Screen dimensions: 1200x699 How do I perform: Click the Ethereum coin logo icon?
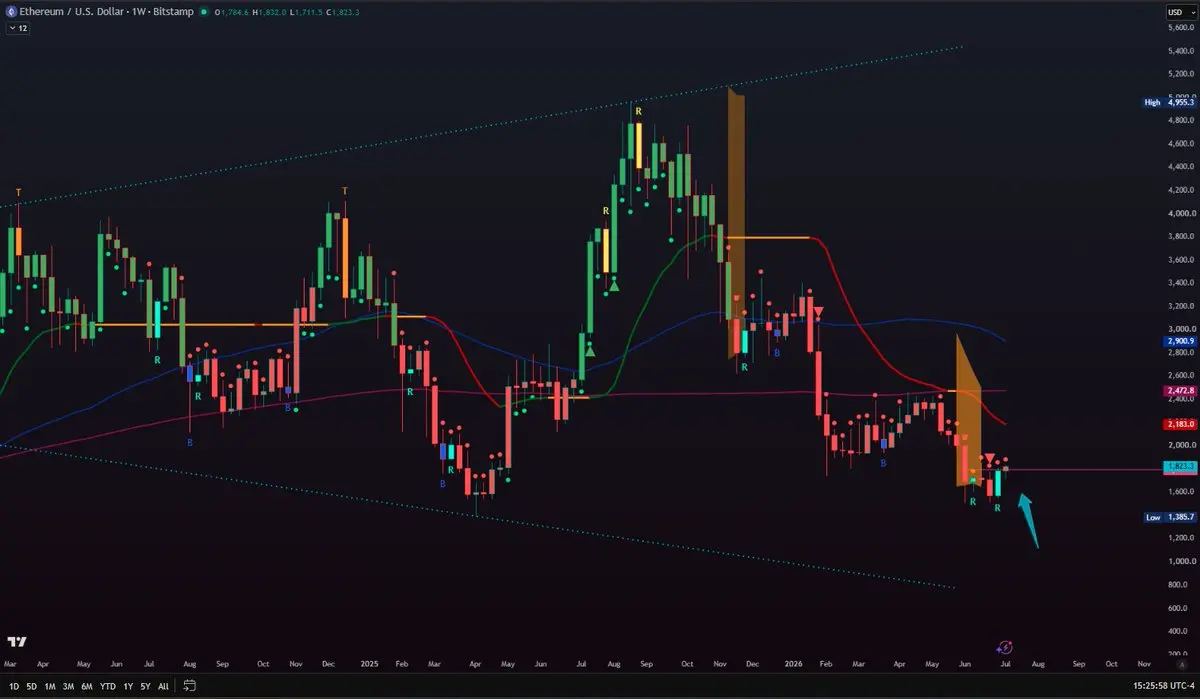coord(12,12)
